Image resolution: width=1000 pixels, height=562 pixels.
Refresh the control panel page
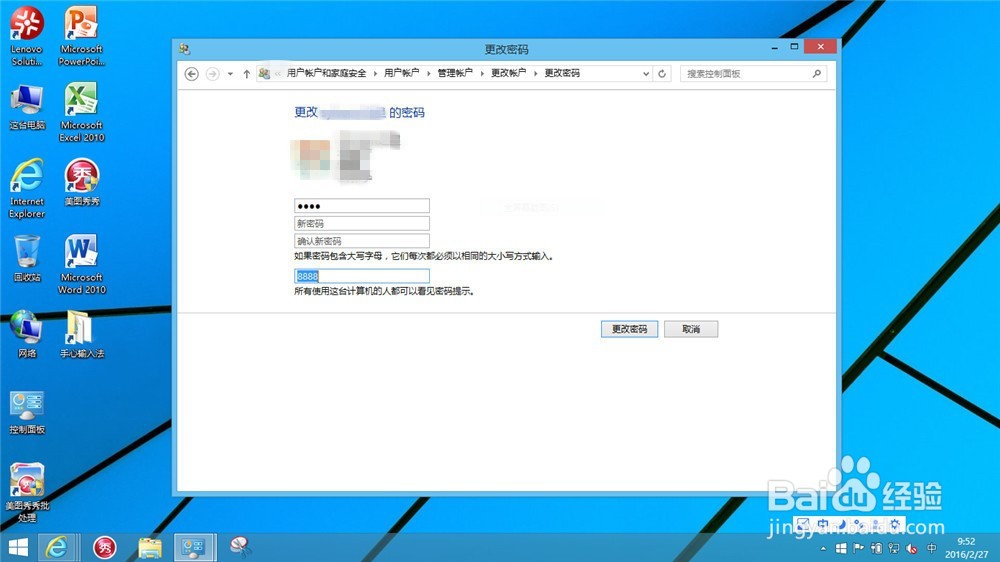coord(662,74)
